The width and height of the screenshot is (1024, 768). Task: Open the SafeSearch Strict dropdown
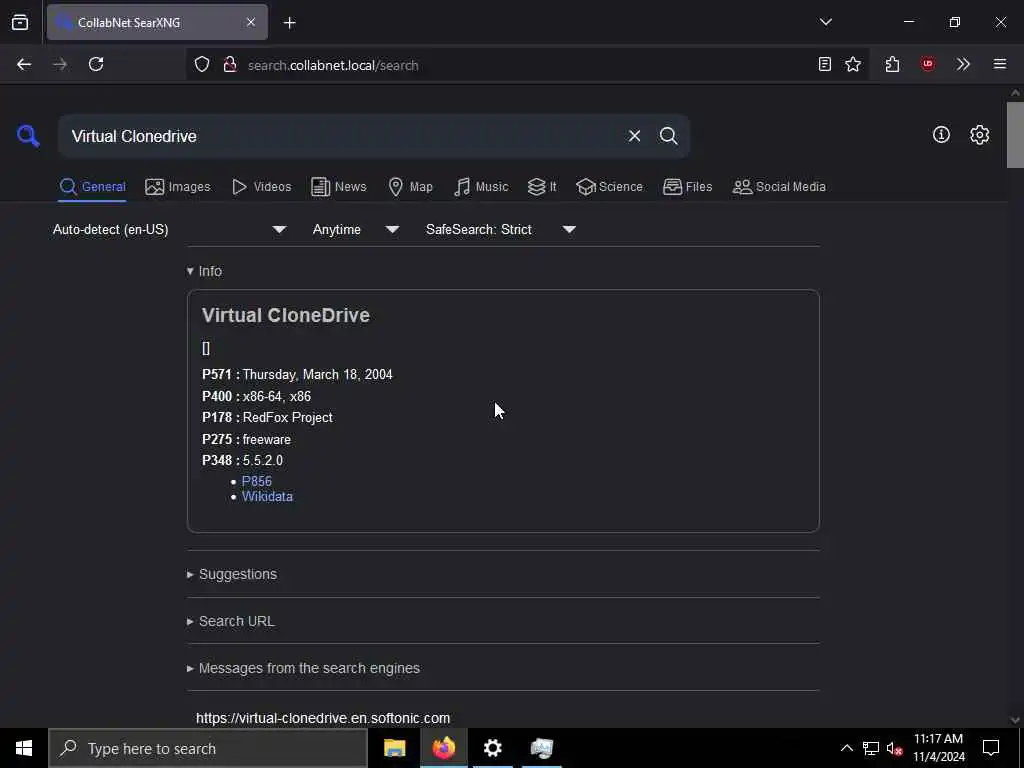pyautogui.click(x=500, y=229)
